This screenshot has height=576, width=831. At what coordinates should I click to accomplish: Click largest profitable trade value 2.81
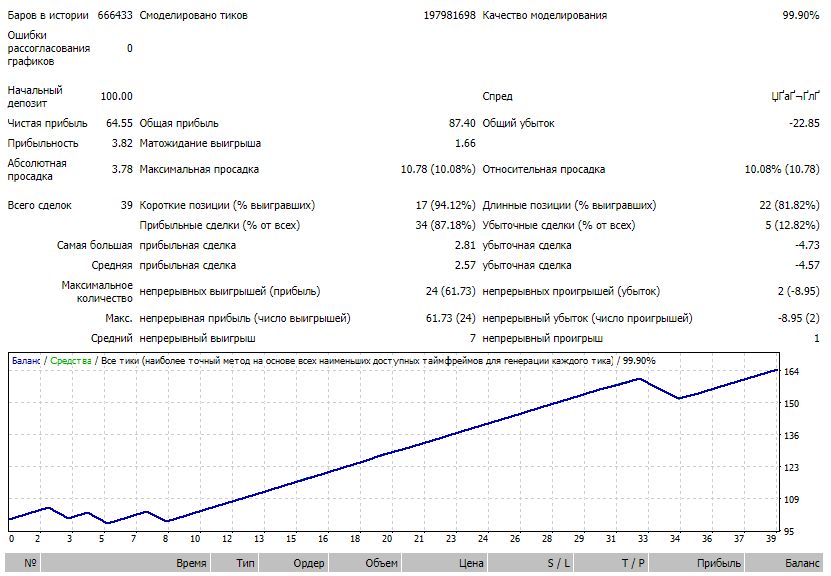pyautogui.click(x=465, y=246)
